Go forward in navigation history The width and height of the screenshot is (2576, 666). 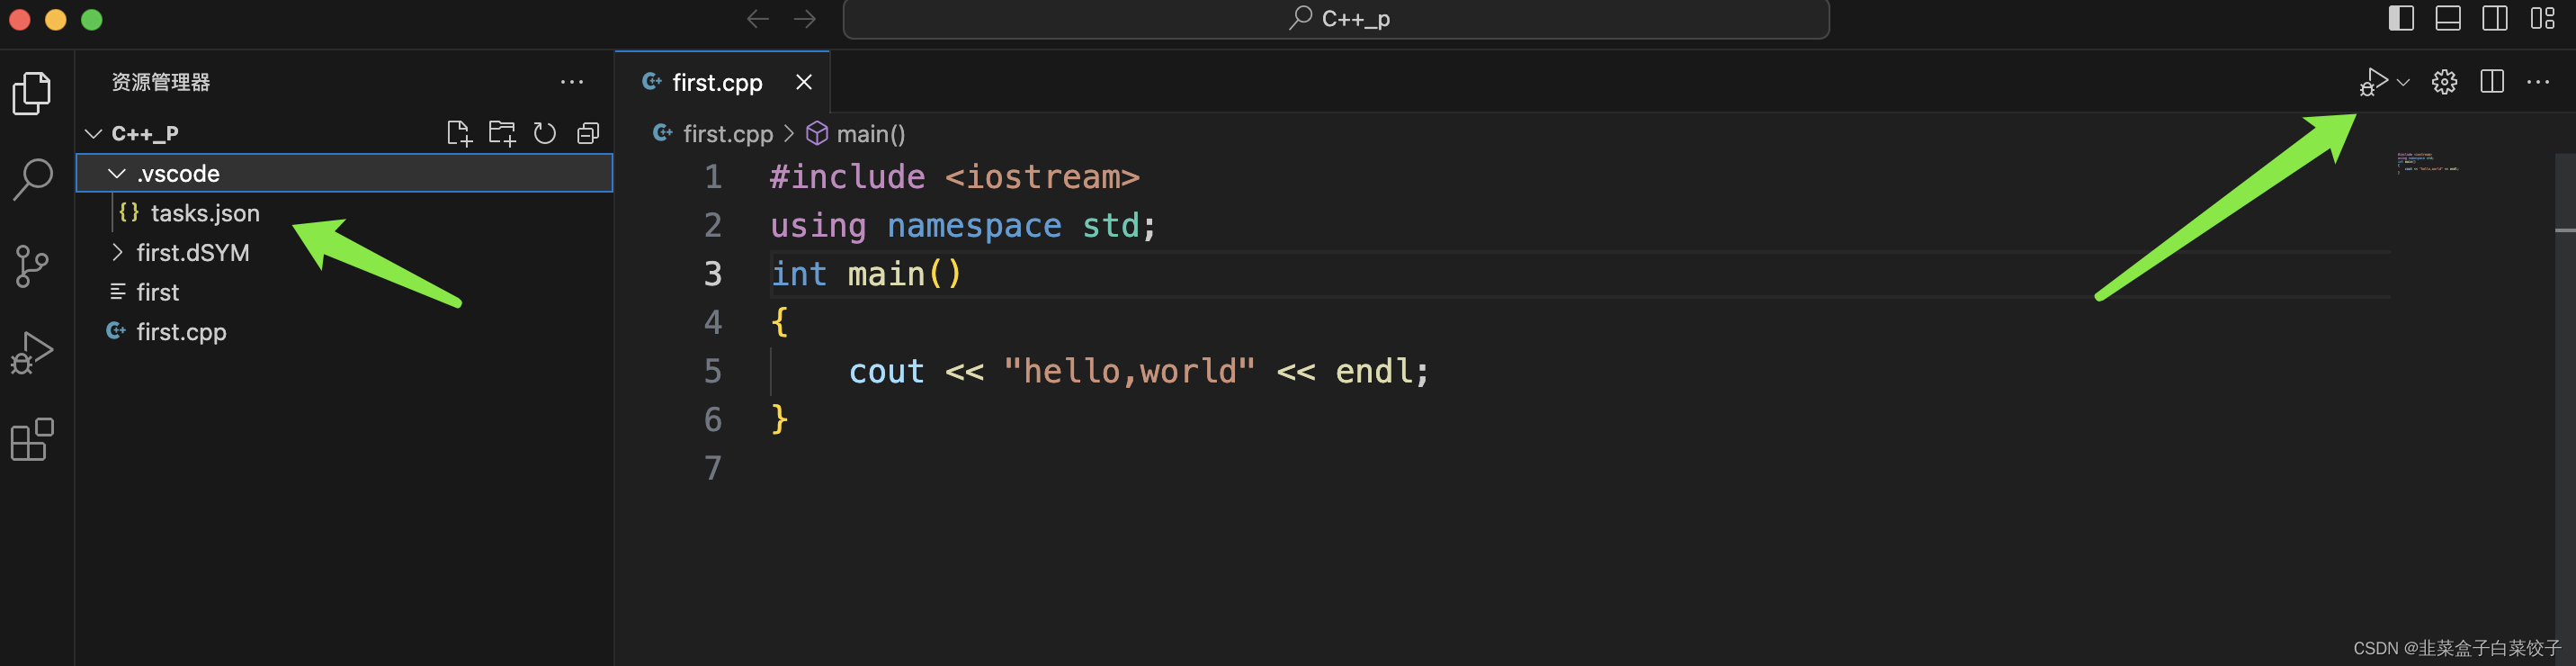(805, 19)
